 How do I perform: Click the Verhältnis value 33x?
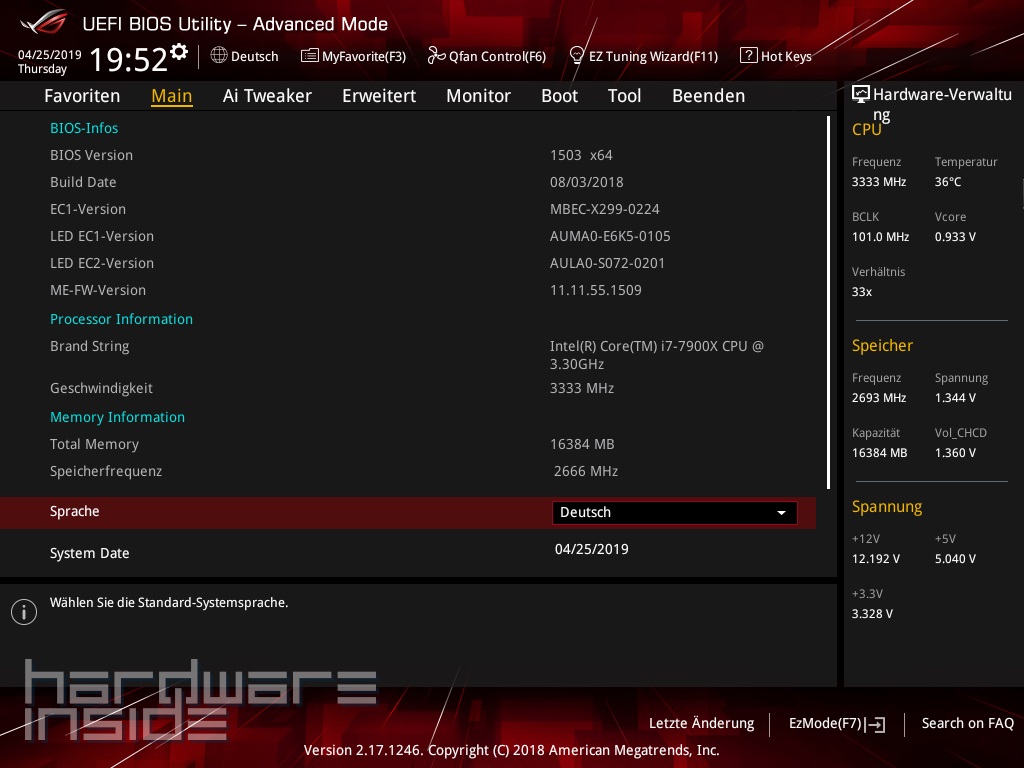click(x=862, y=292)
